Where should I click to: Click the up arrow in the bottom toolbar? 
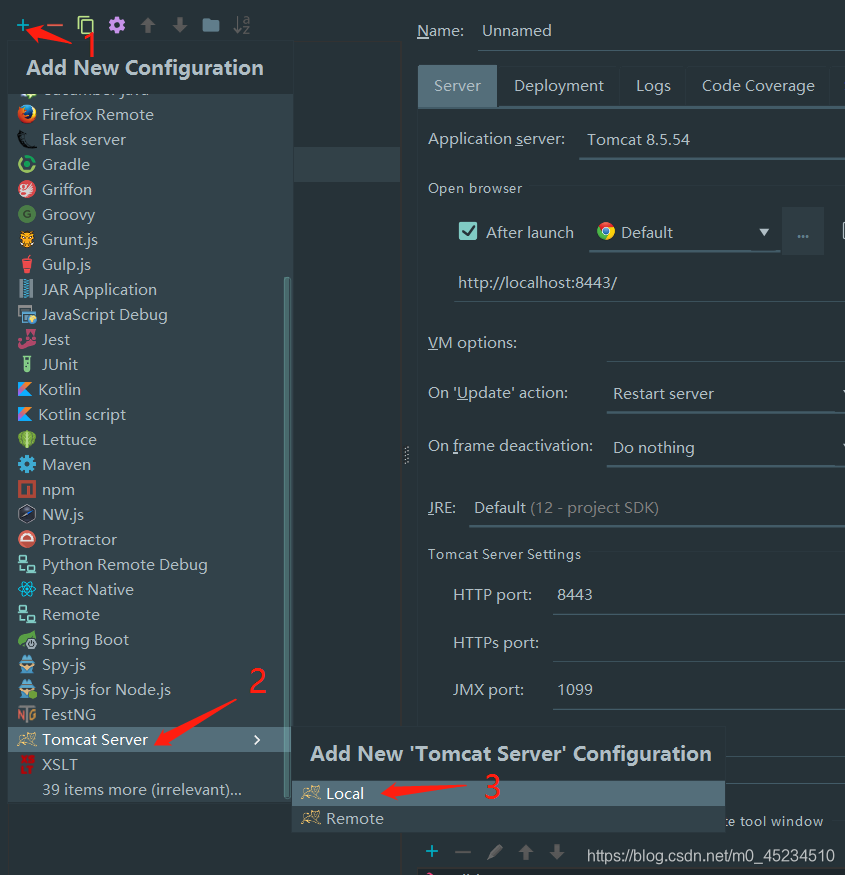pyautogui.click(x=526, y=852)
